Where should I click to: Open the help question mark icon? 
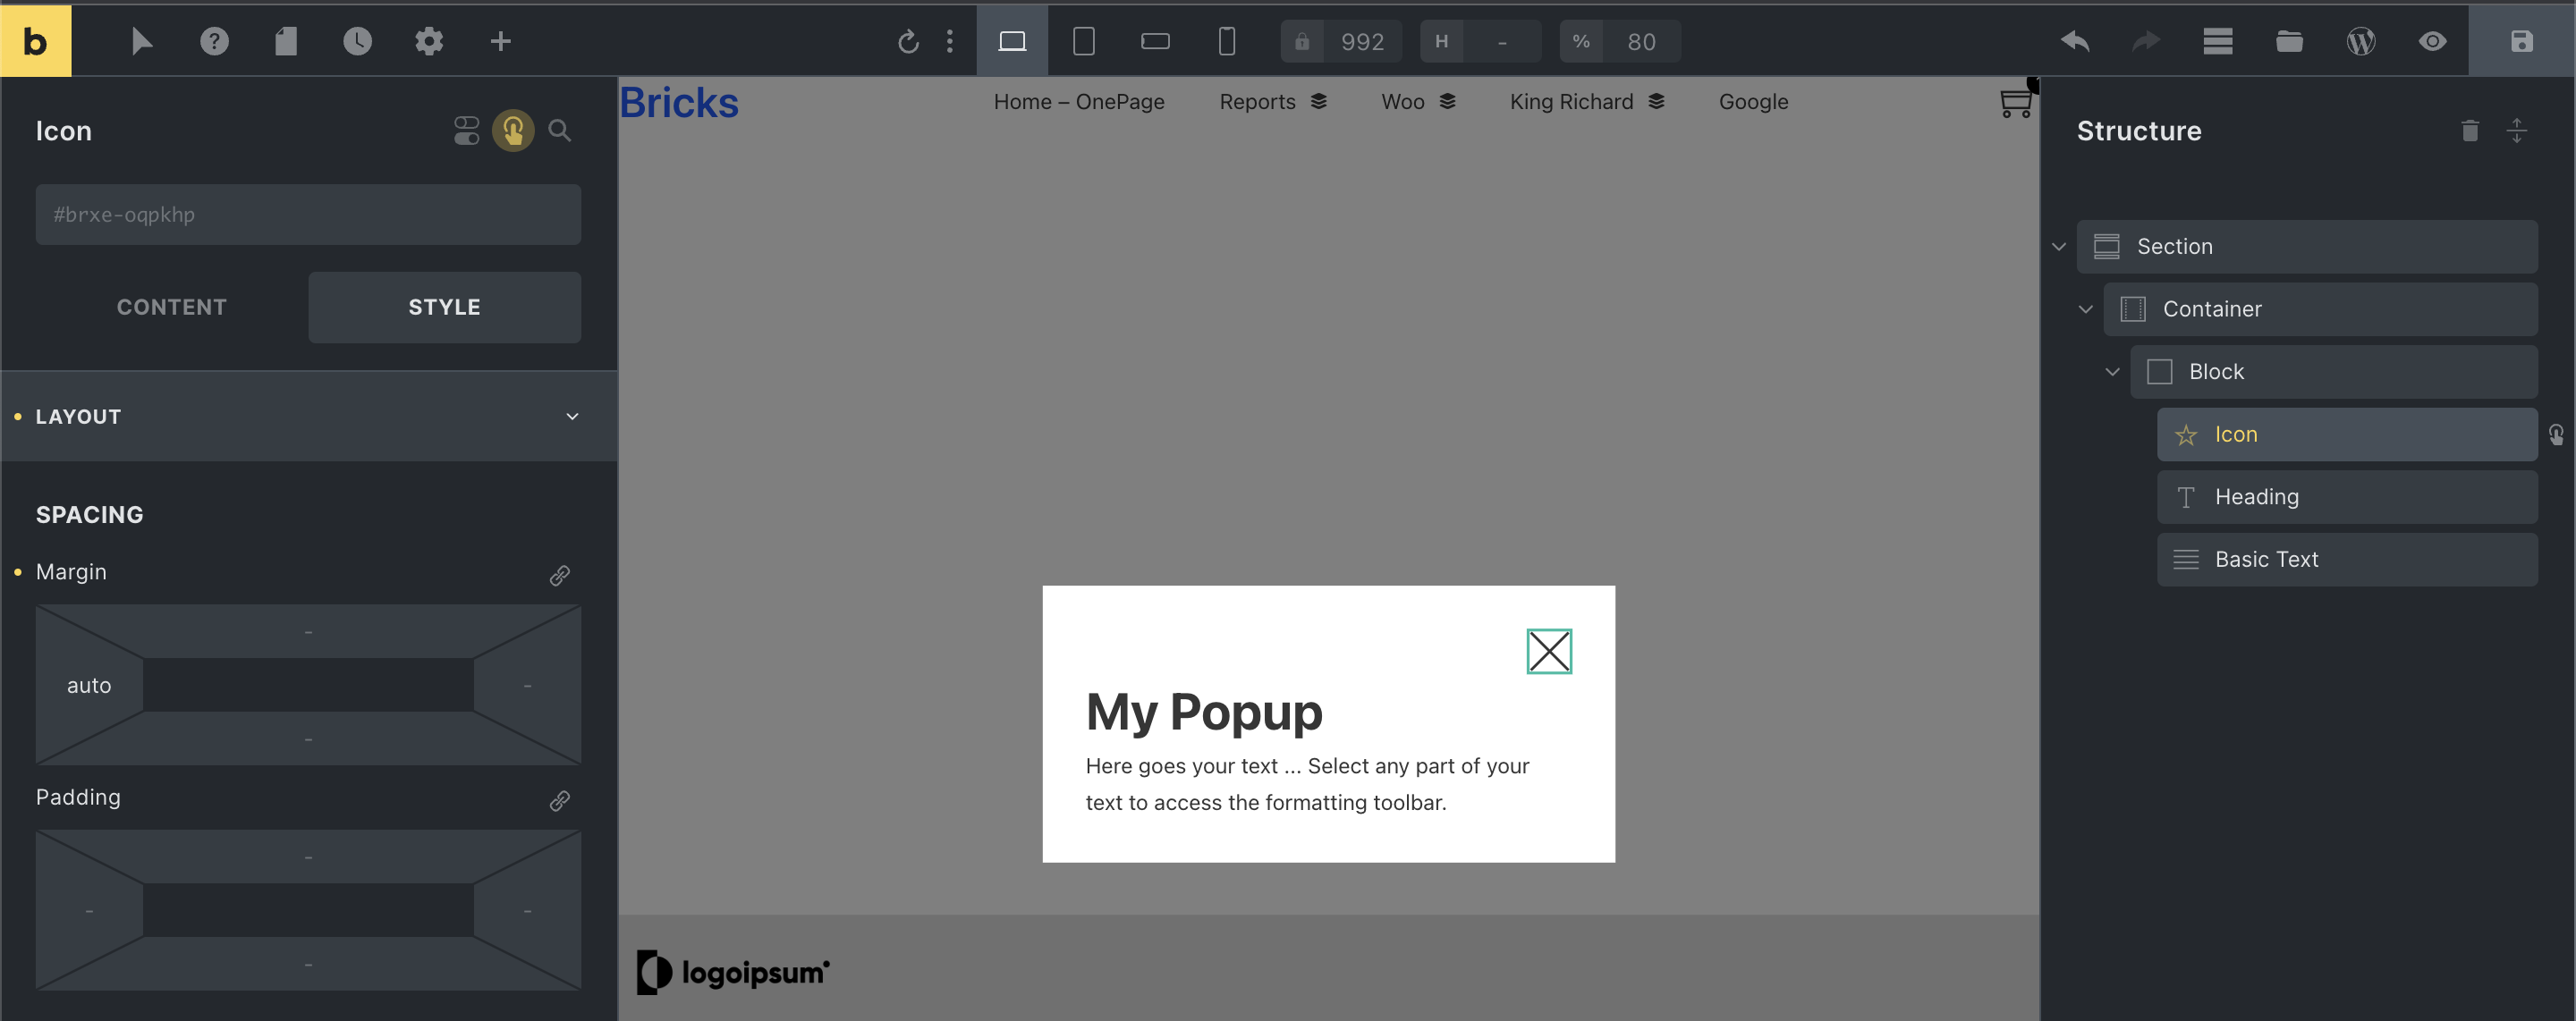pyautogui.click(x=214, y=41)
